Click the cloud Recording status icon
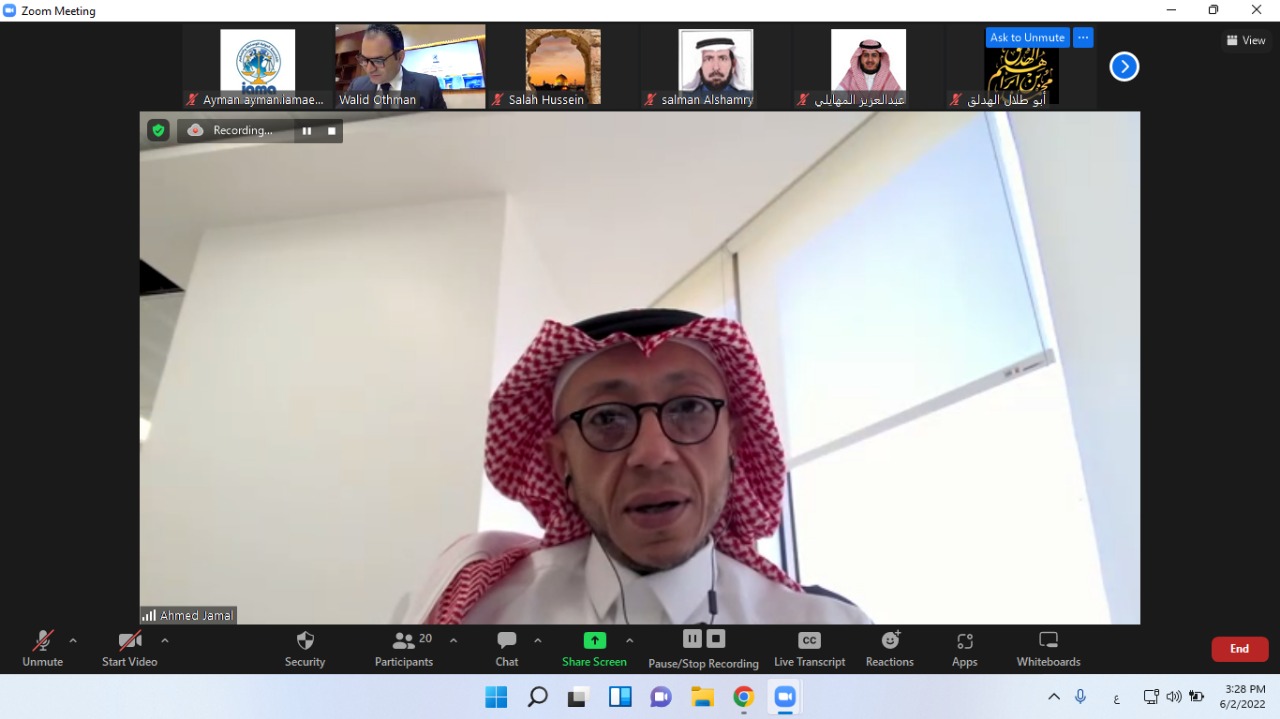Image resolution: width=1280 pixels, height=719 pixels. click(x=195, y=131)
